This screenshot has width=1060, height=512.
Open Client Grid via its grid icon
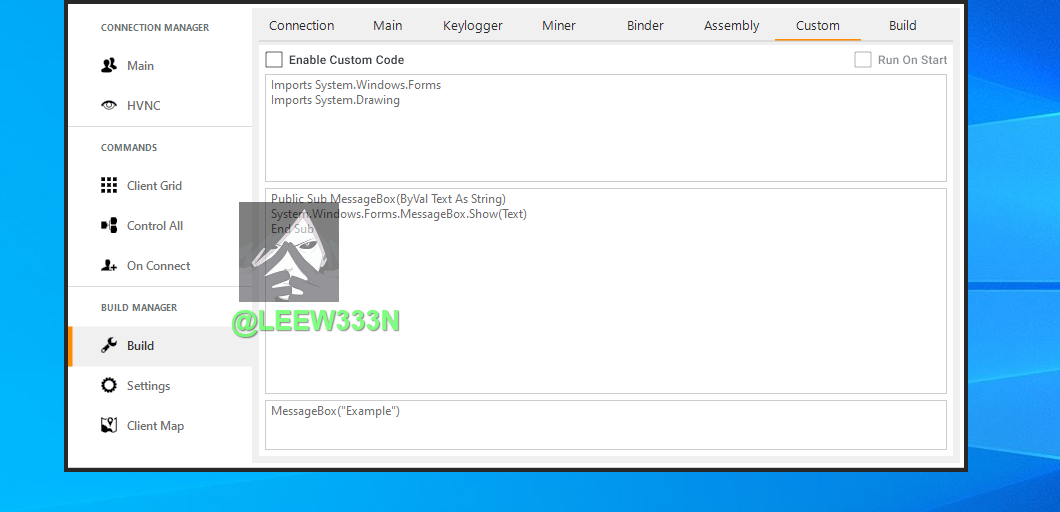[x=109, y=186]
